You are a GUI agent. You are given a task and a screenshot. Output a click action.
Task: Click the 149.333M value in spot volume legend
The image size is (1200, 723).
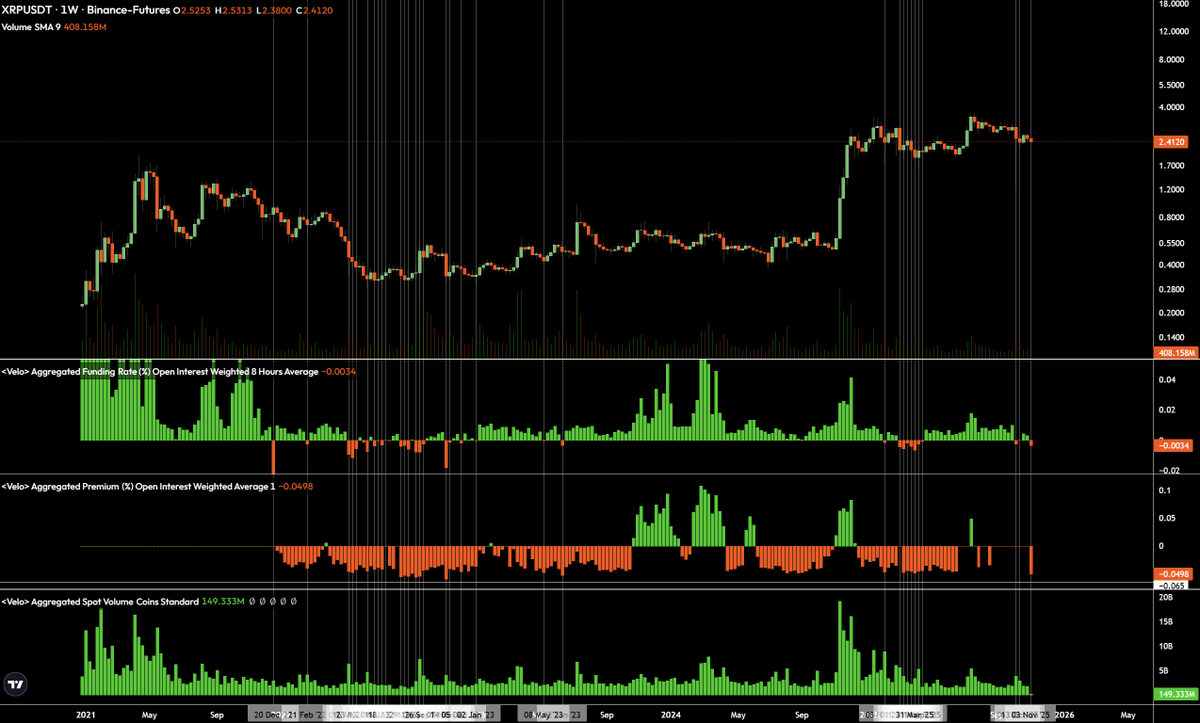[223, 602]
